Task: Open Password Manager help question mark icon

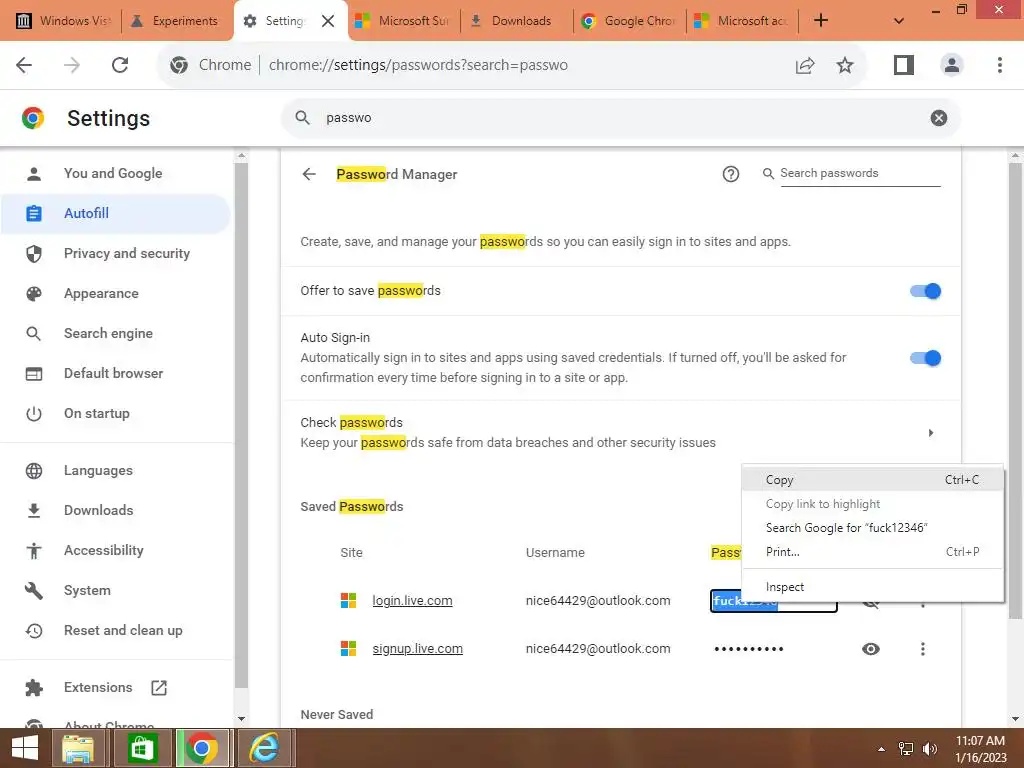Action: click(731, 174)
